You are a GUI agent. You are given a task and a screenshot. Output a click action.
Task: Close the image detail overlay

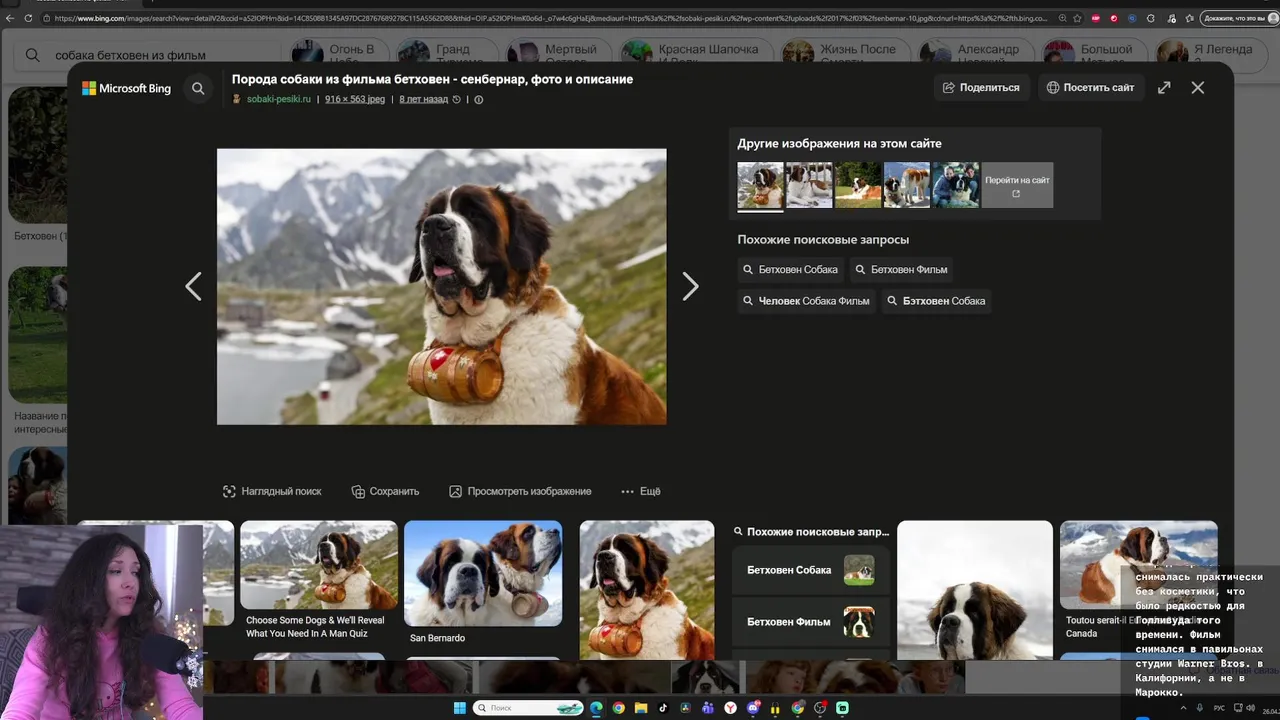click(1198, 87)
